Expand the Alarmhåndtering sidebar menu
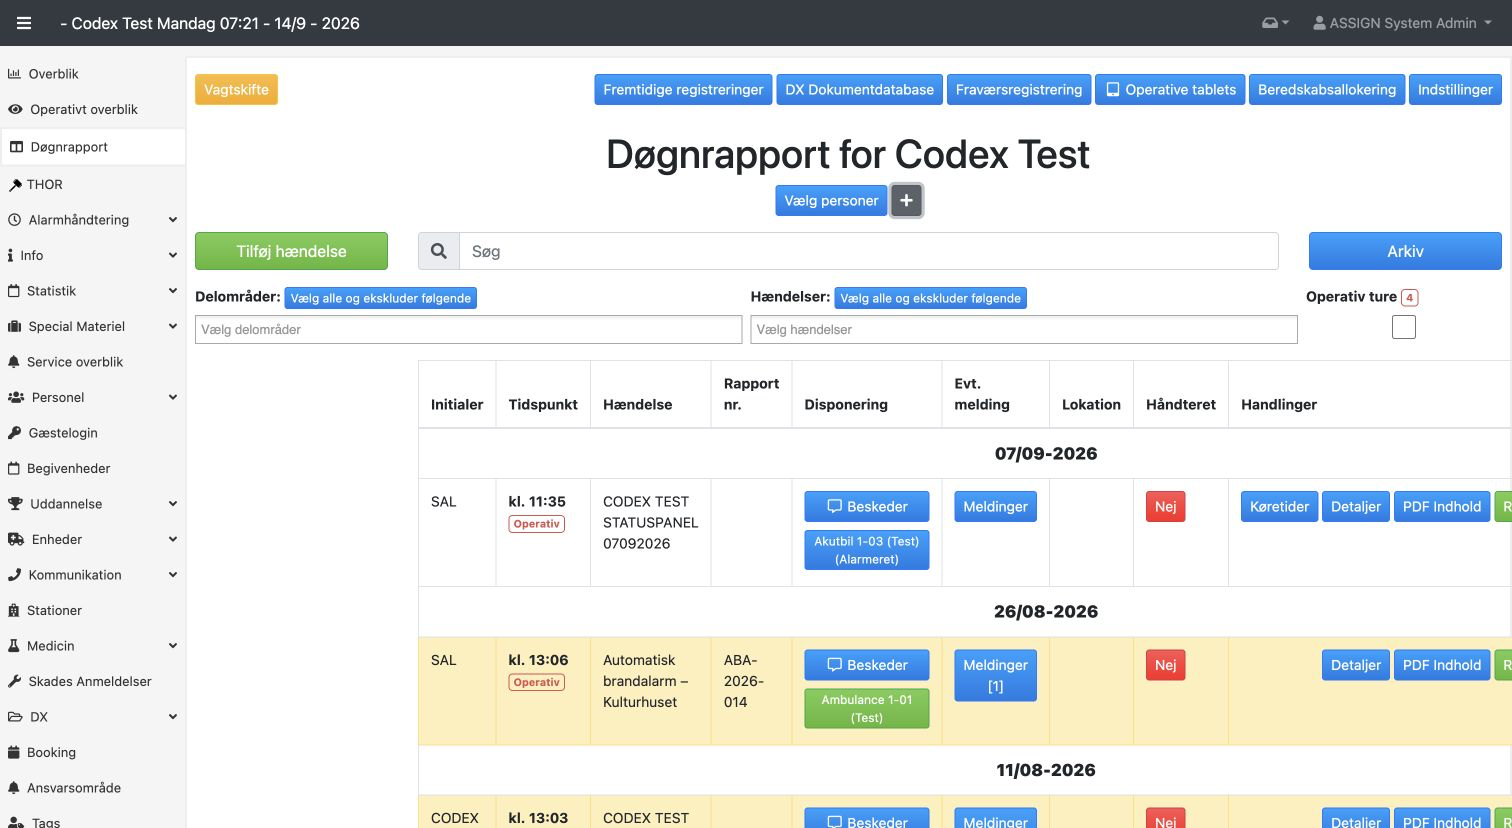 [93, 220]
